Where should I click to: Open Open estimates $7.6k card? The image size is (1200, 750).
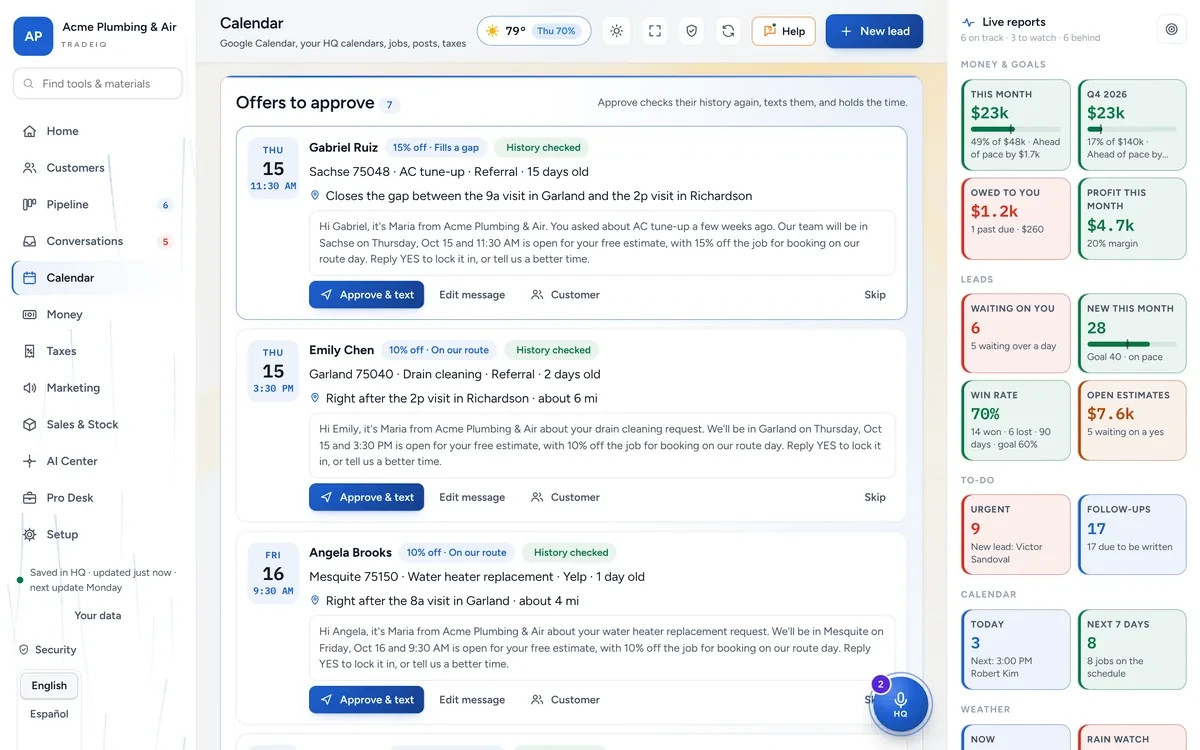click(1132, 420)
